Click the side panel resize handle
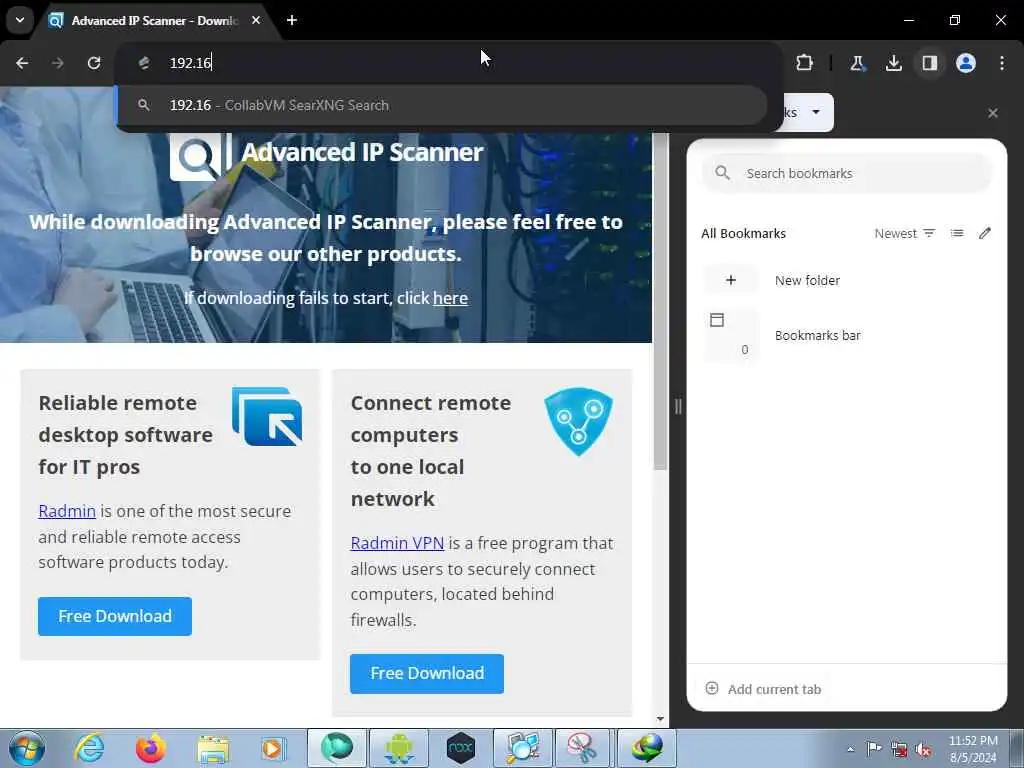The image size is (1024, 768). coord(678,406)
